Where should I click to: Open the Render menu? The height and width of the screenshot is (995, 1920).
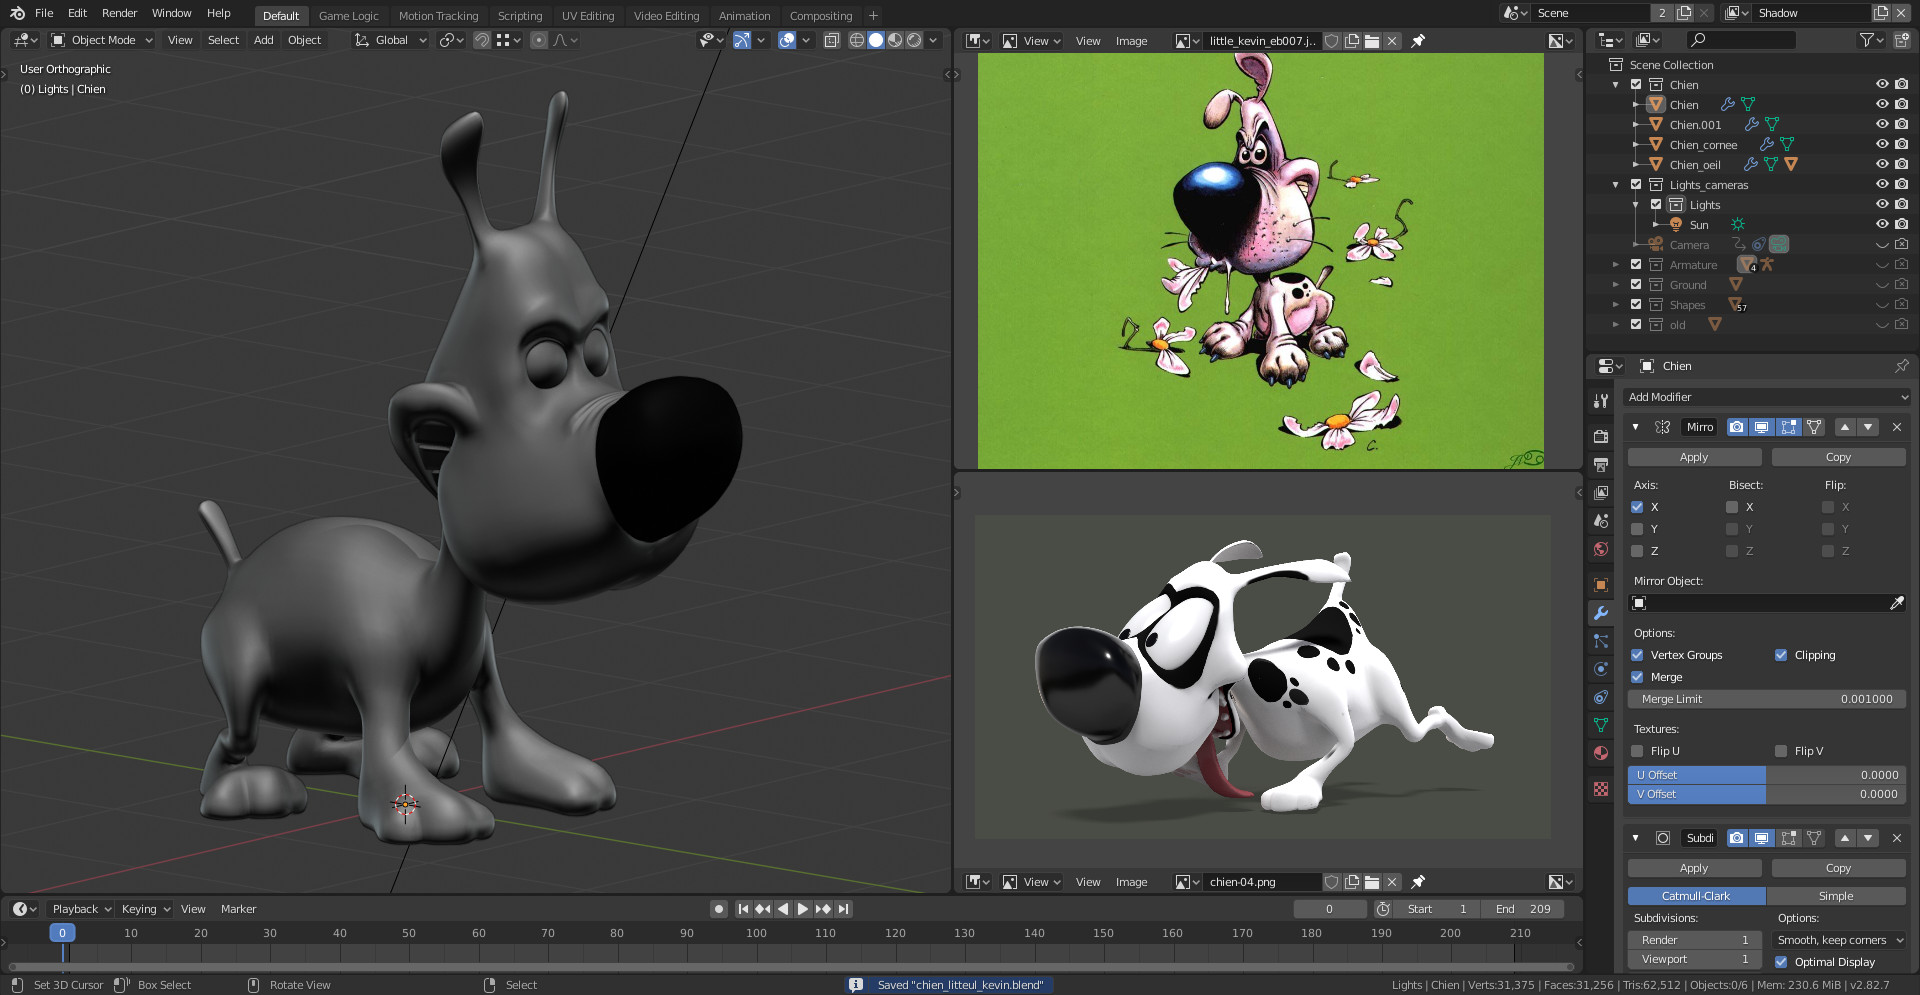coord(119,13)
